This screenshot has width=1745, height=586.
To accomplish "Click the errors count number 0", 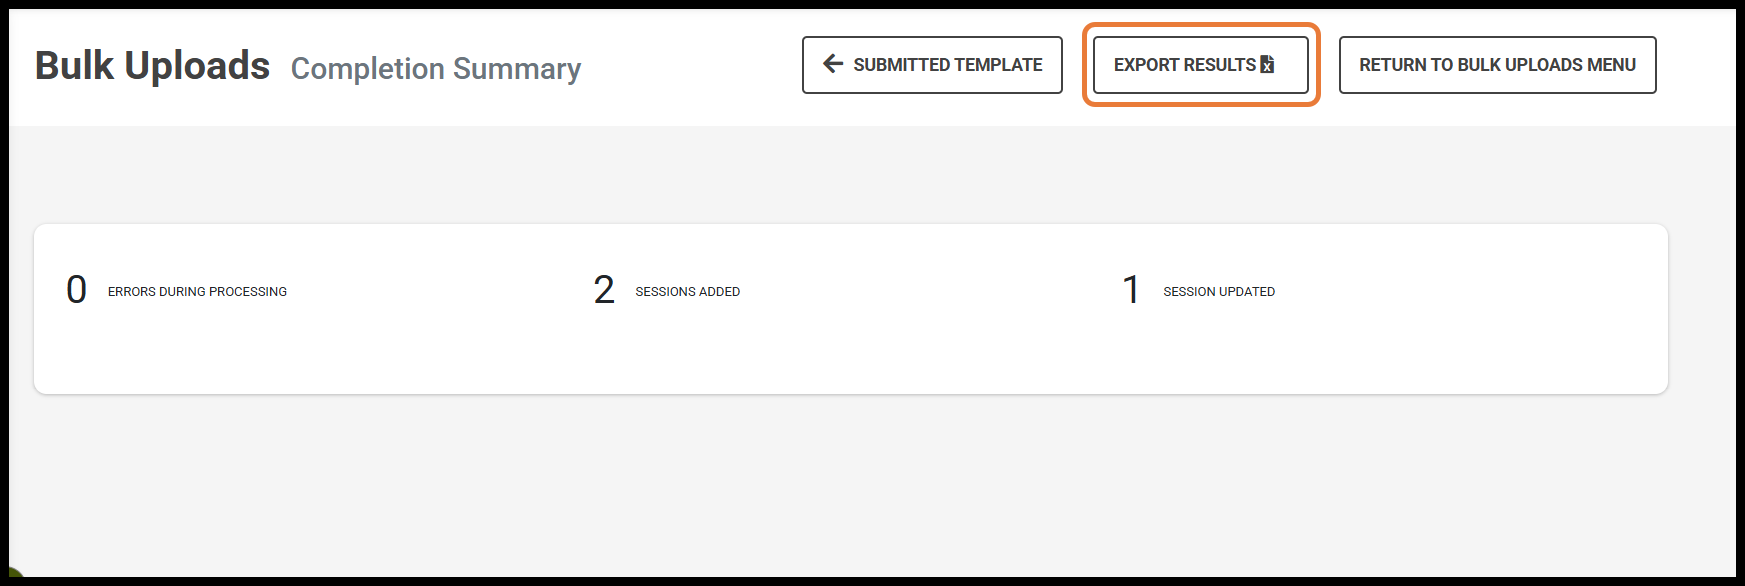I will click(76, 290).
